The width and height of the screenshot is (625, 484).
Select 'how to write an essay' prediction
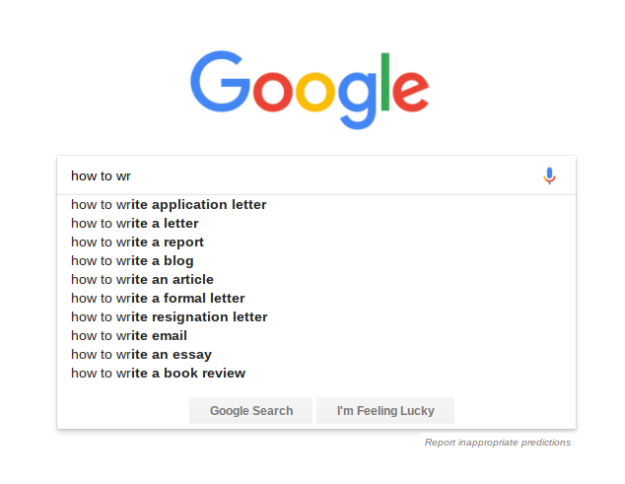[x=141, y=354]
